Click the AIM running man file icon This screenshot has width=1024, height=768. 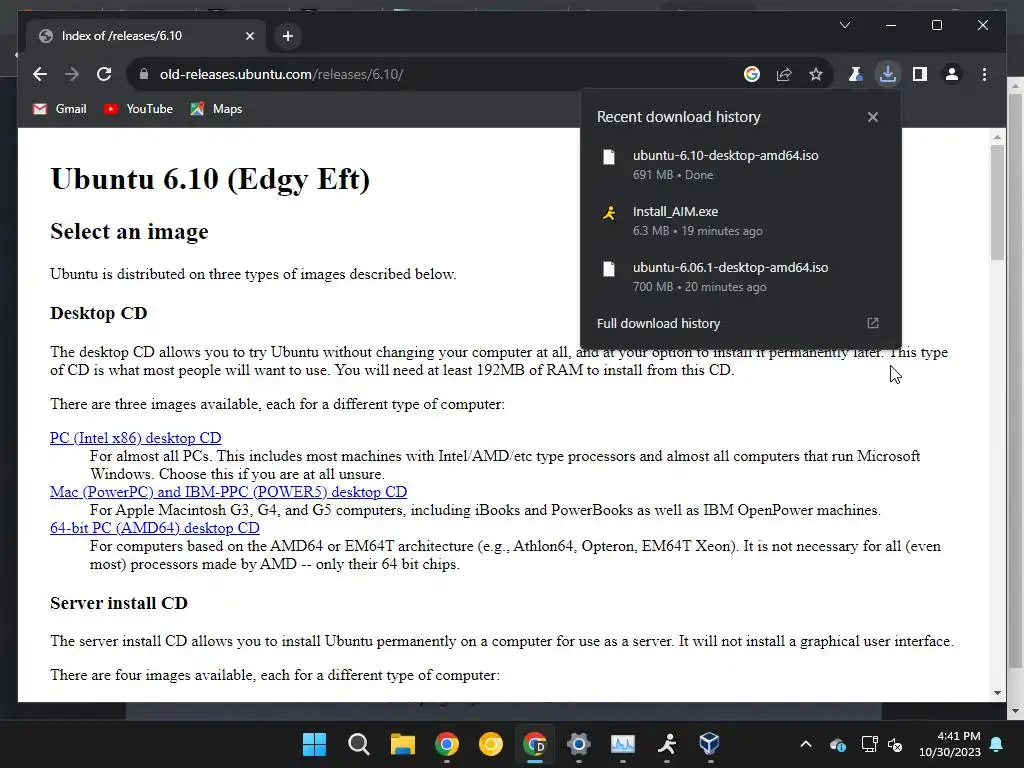609,213
